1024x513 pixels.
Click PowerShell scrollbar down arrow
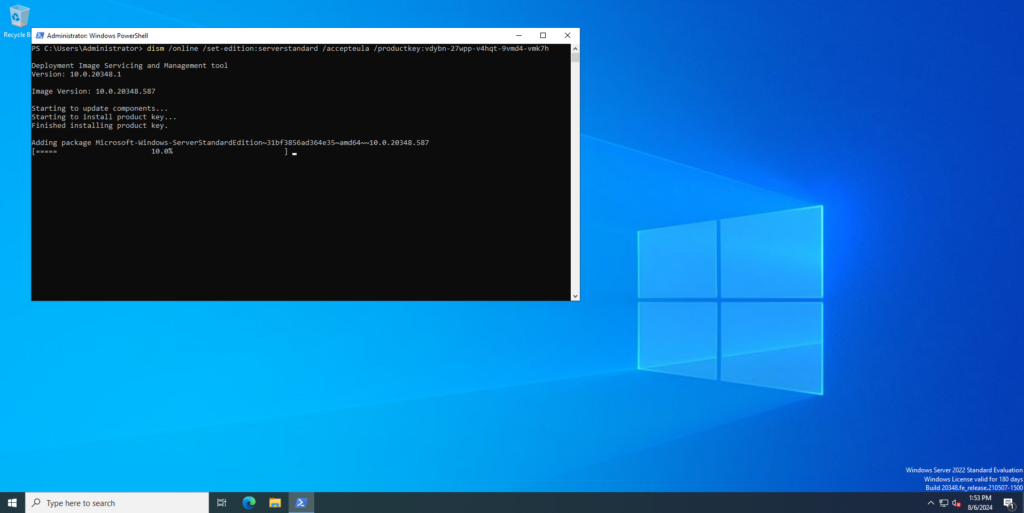click(x=575, y=296)
